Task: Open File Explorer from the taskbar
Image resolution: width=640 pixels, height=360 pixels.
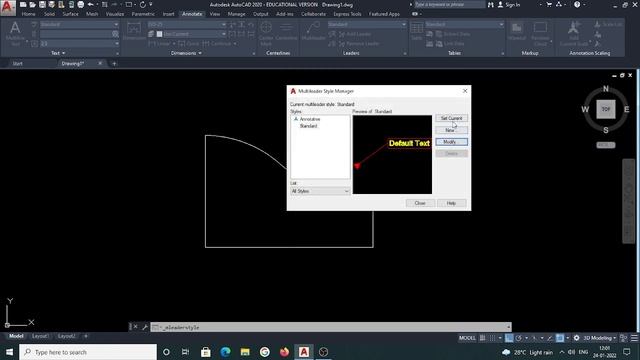Action: [x=245, y=352]
